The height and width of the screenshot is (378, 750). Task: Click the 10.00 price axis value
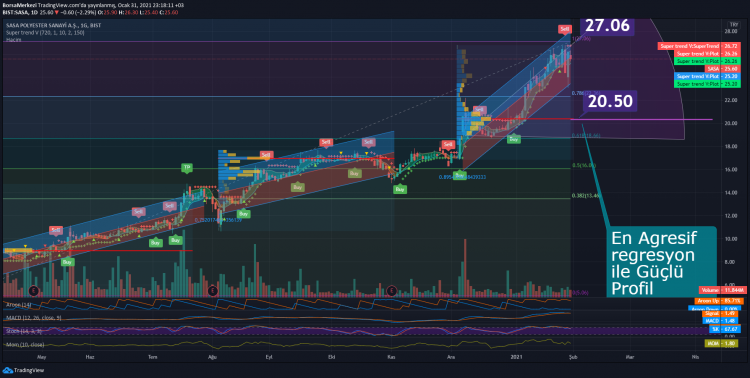click(730, 239)
